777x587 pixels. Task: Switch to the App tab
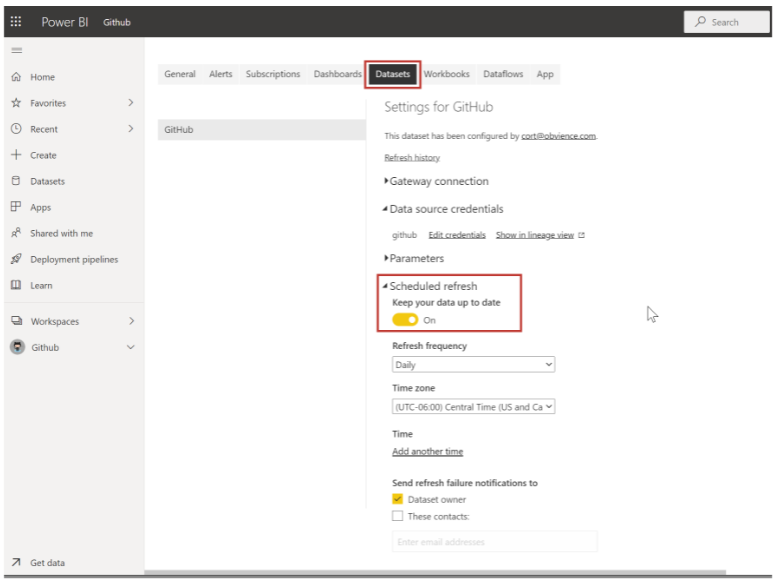545,74
